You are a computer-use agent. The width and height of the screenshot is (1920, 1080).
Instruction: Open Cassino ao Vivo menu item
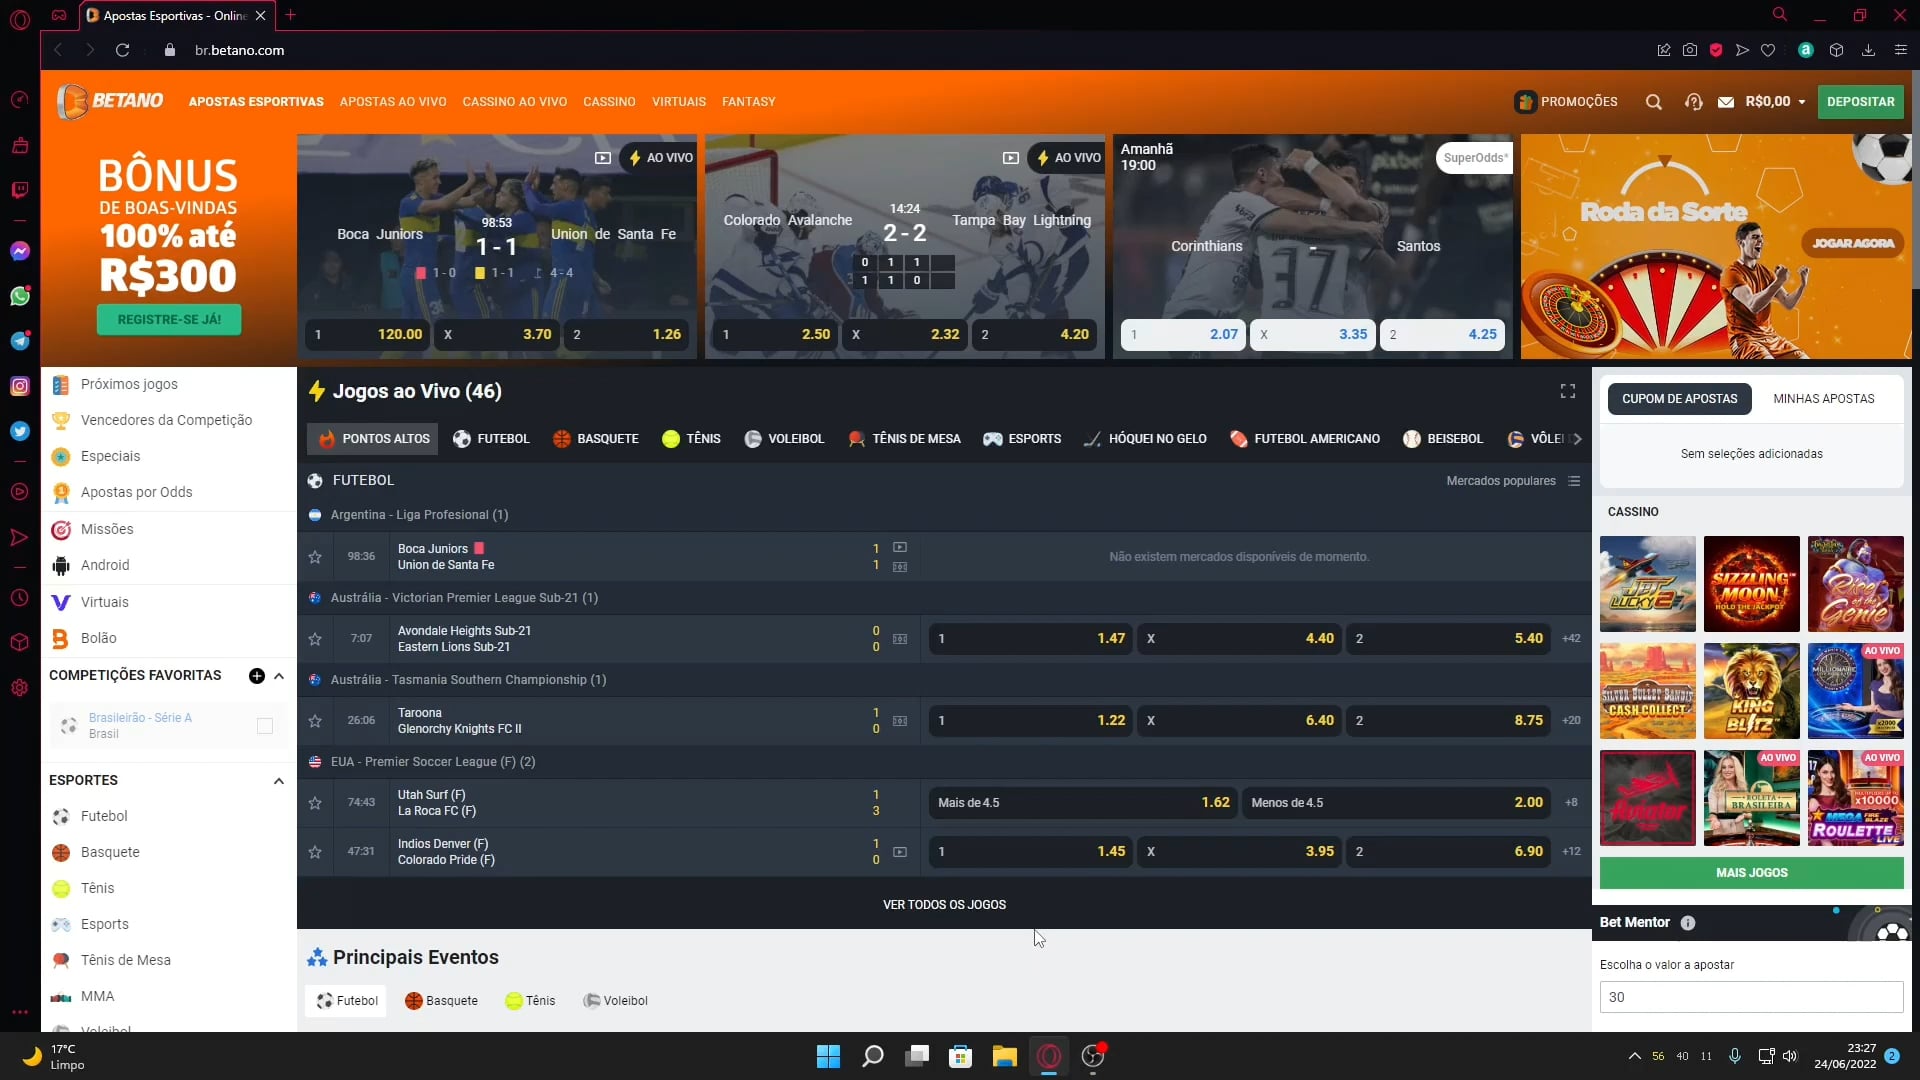[514, 102]
